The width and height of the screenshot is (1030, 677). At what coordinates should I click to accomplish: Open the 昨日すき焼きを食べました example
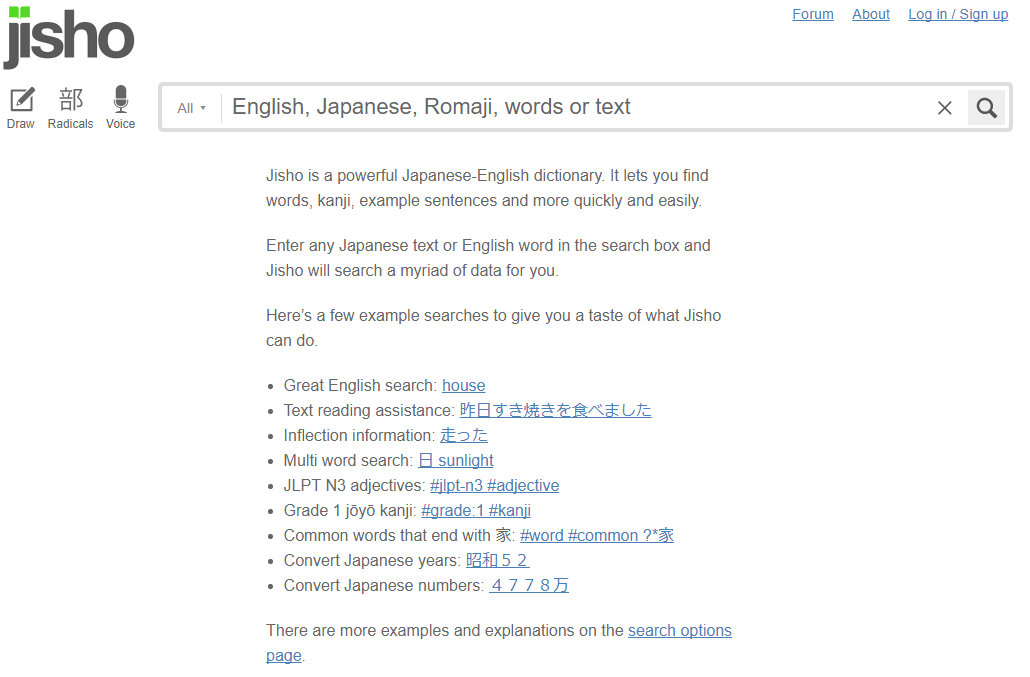pos(556,410)
